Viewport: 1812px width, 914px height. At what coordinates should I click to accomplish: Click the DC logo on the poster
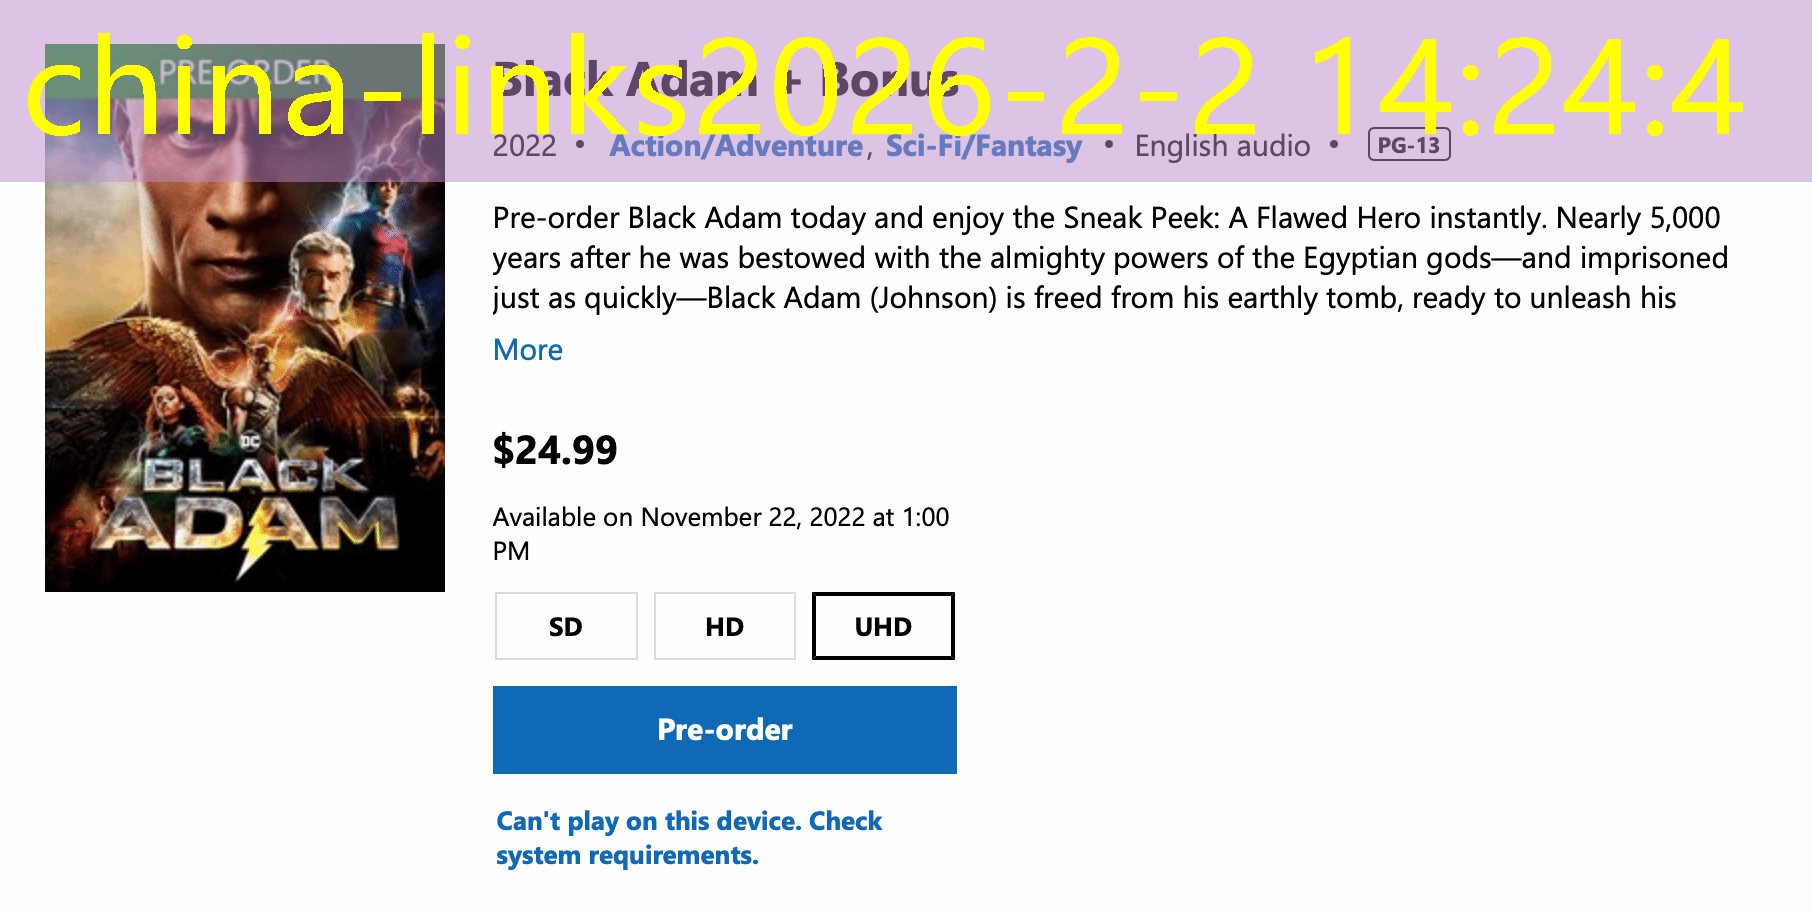point(250,440)
